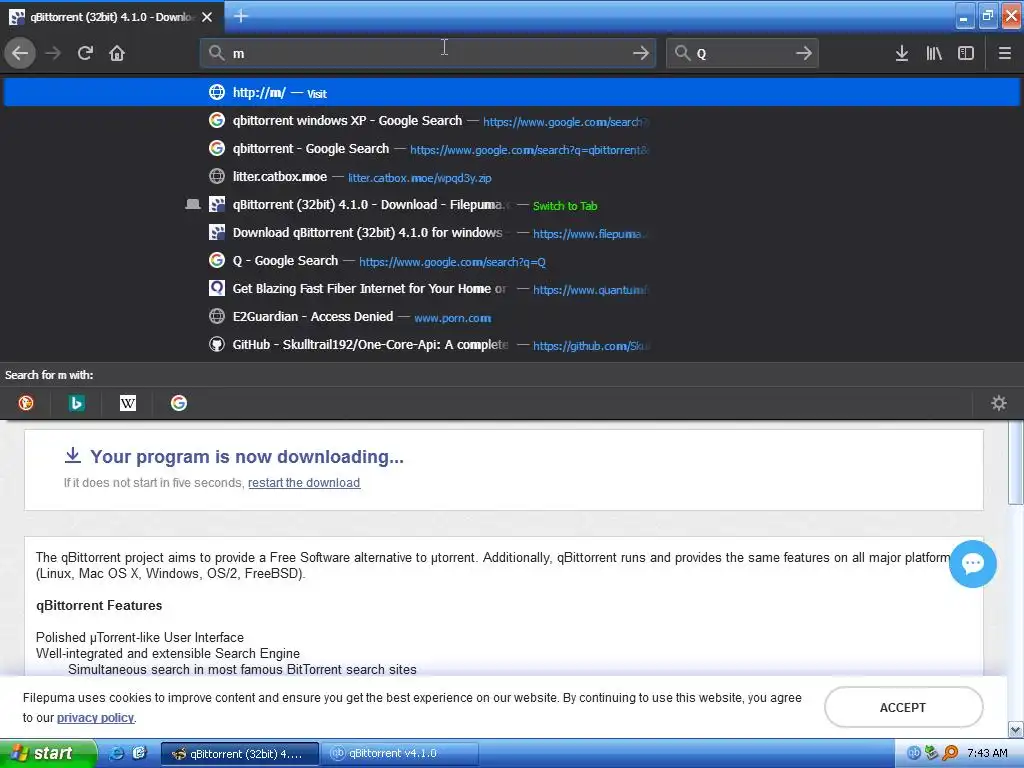Select "qbittorrent windows XP - Google Search" suggestion
Screen dimensions: 1024x768
pyautogui.click(x=512, y=121)
